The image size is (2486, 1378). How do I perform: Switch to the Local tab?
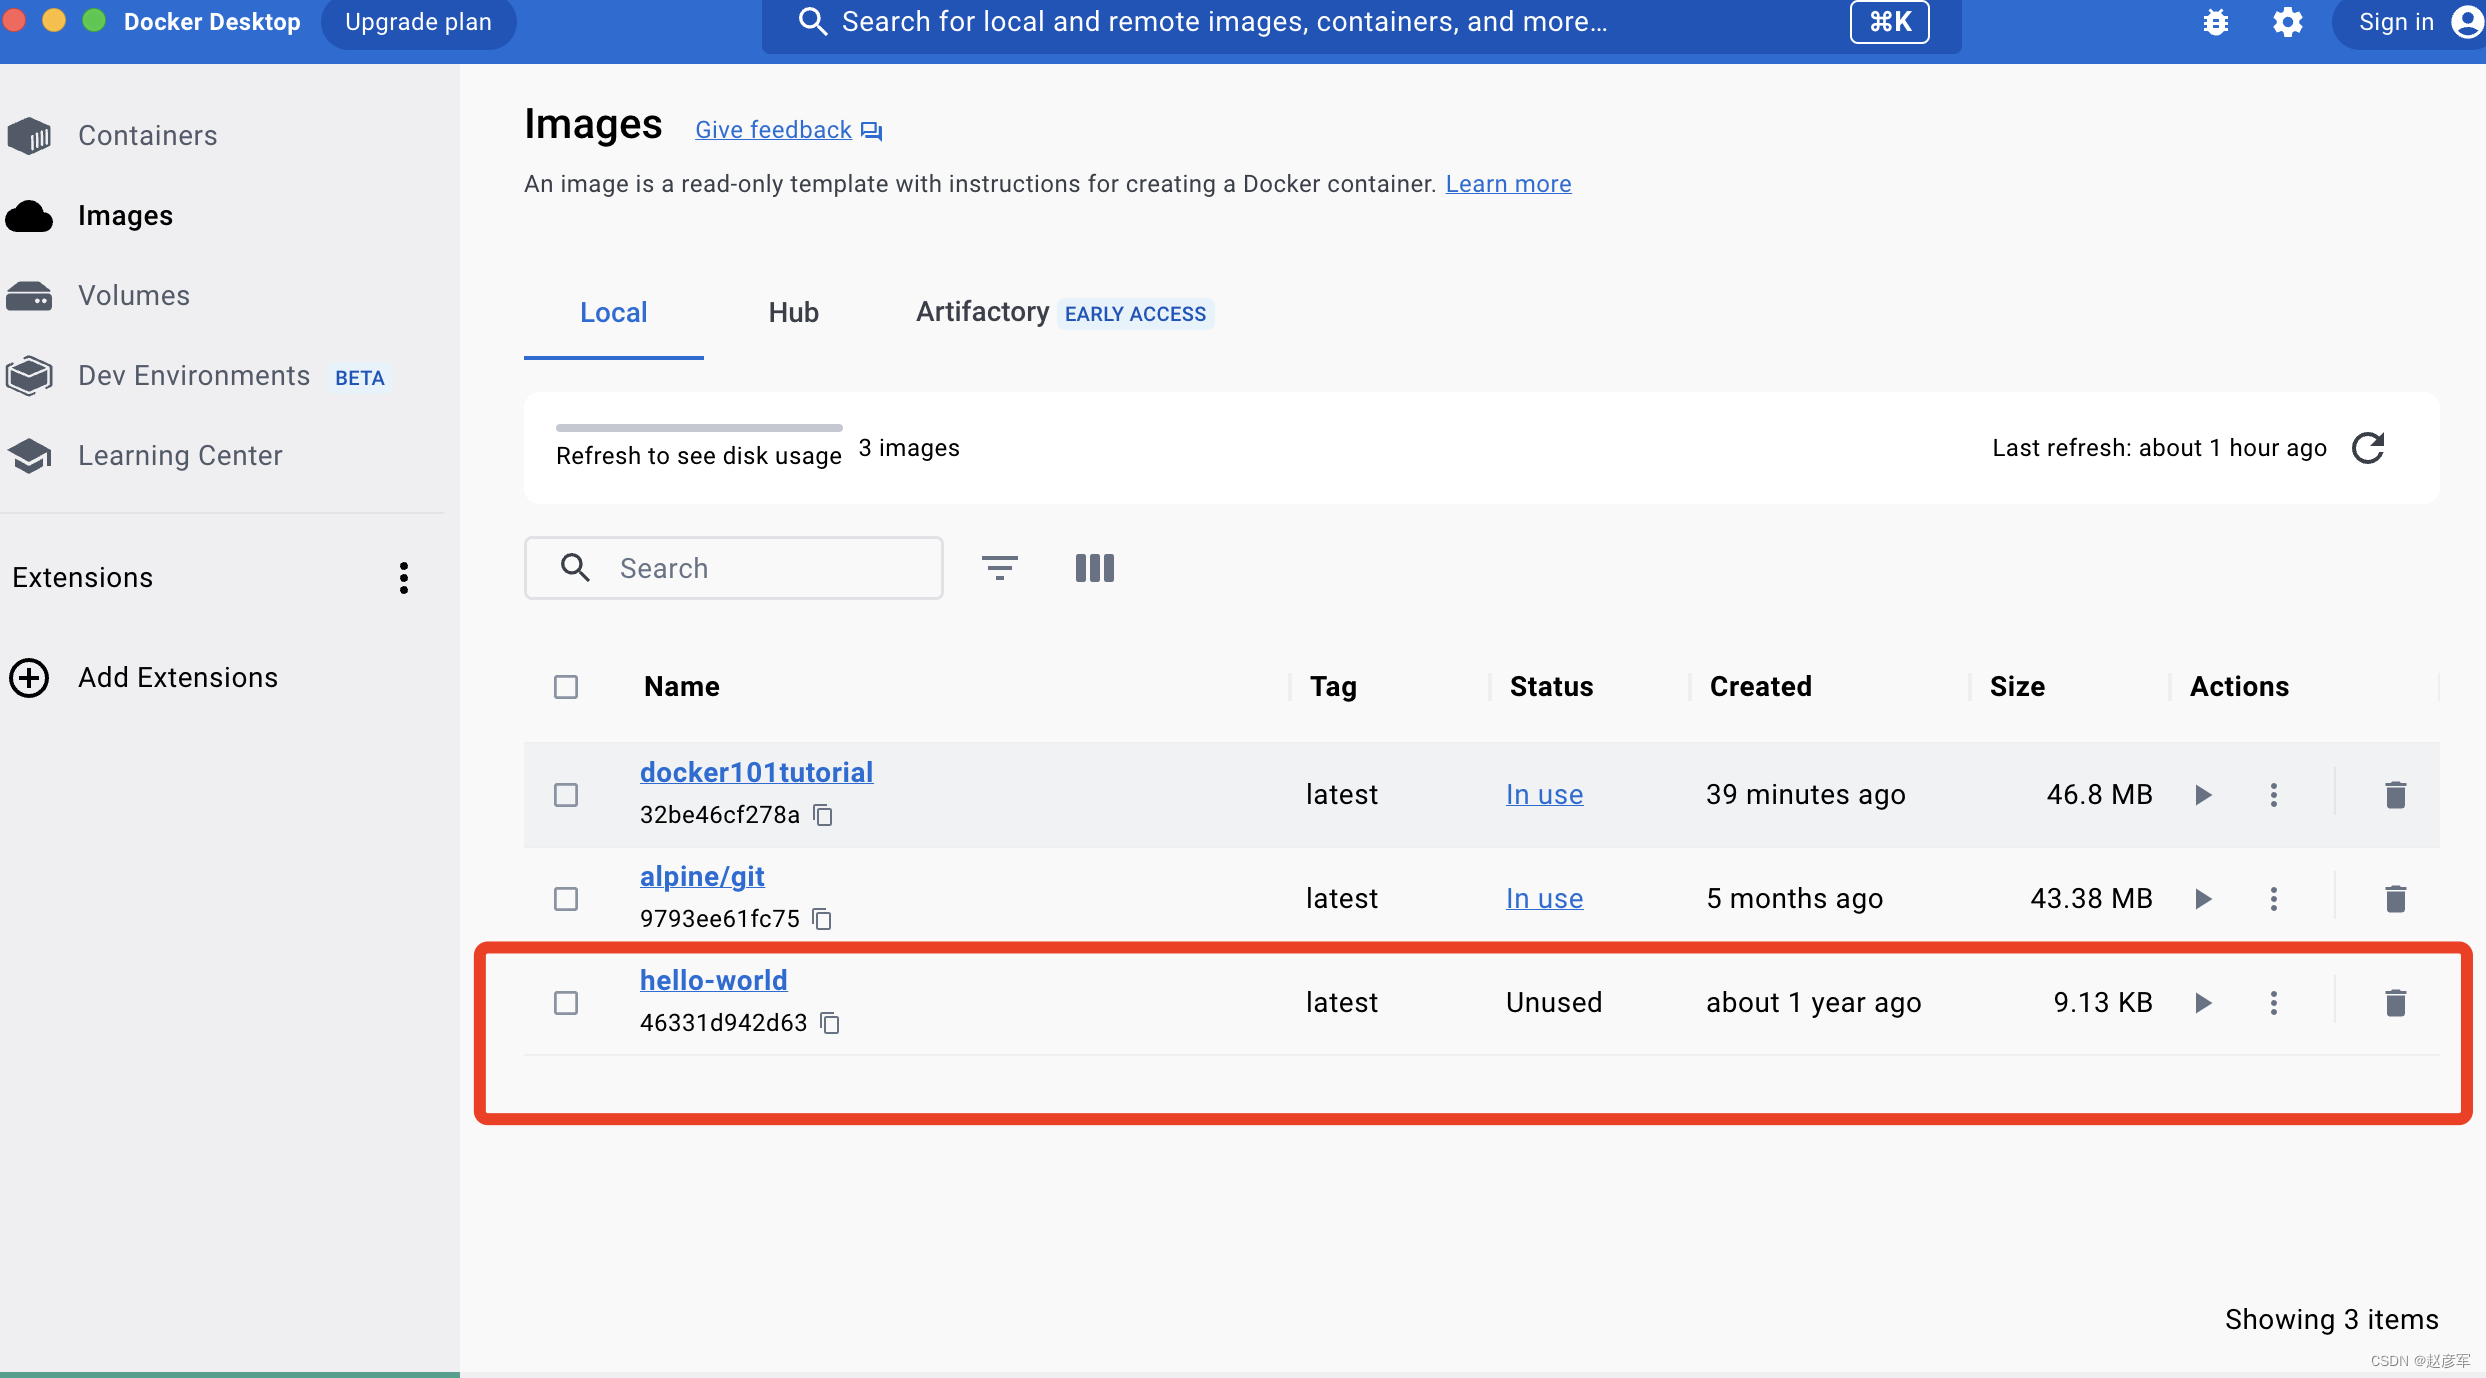pos(613,312)
